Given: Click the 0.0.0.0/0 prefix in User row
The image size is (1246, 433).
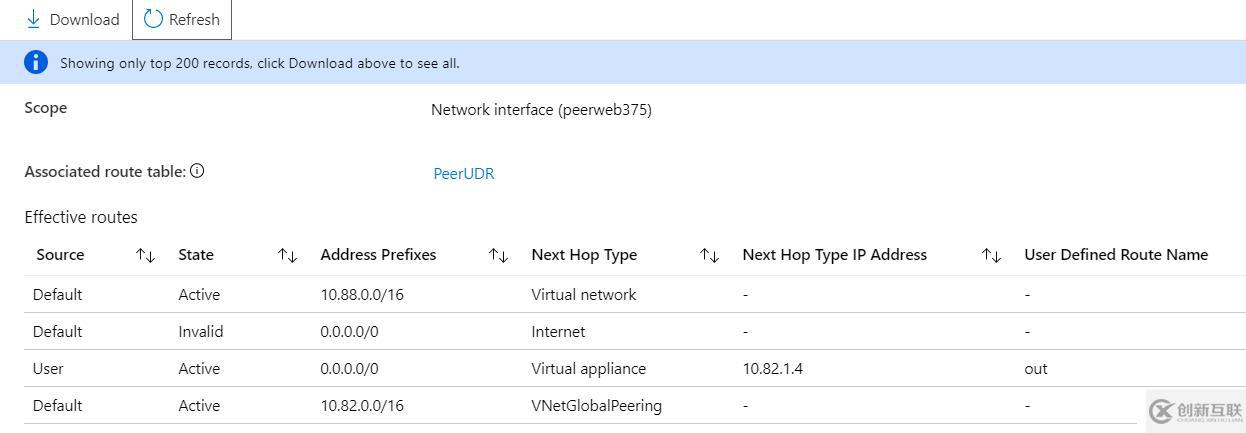Looking at the screenshot, I should pyautogui.click(x=350, y=369).
